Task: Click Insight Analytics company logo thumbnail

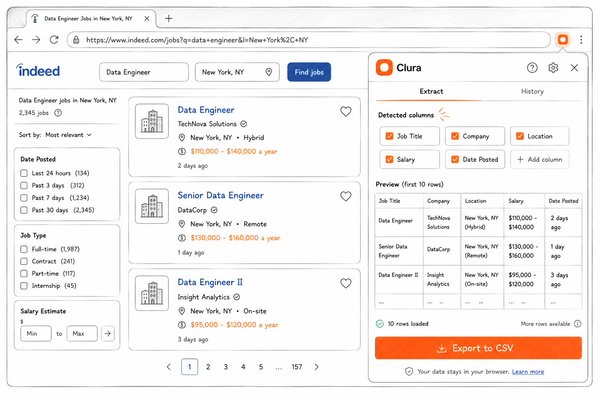Action: point(152,293)
